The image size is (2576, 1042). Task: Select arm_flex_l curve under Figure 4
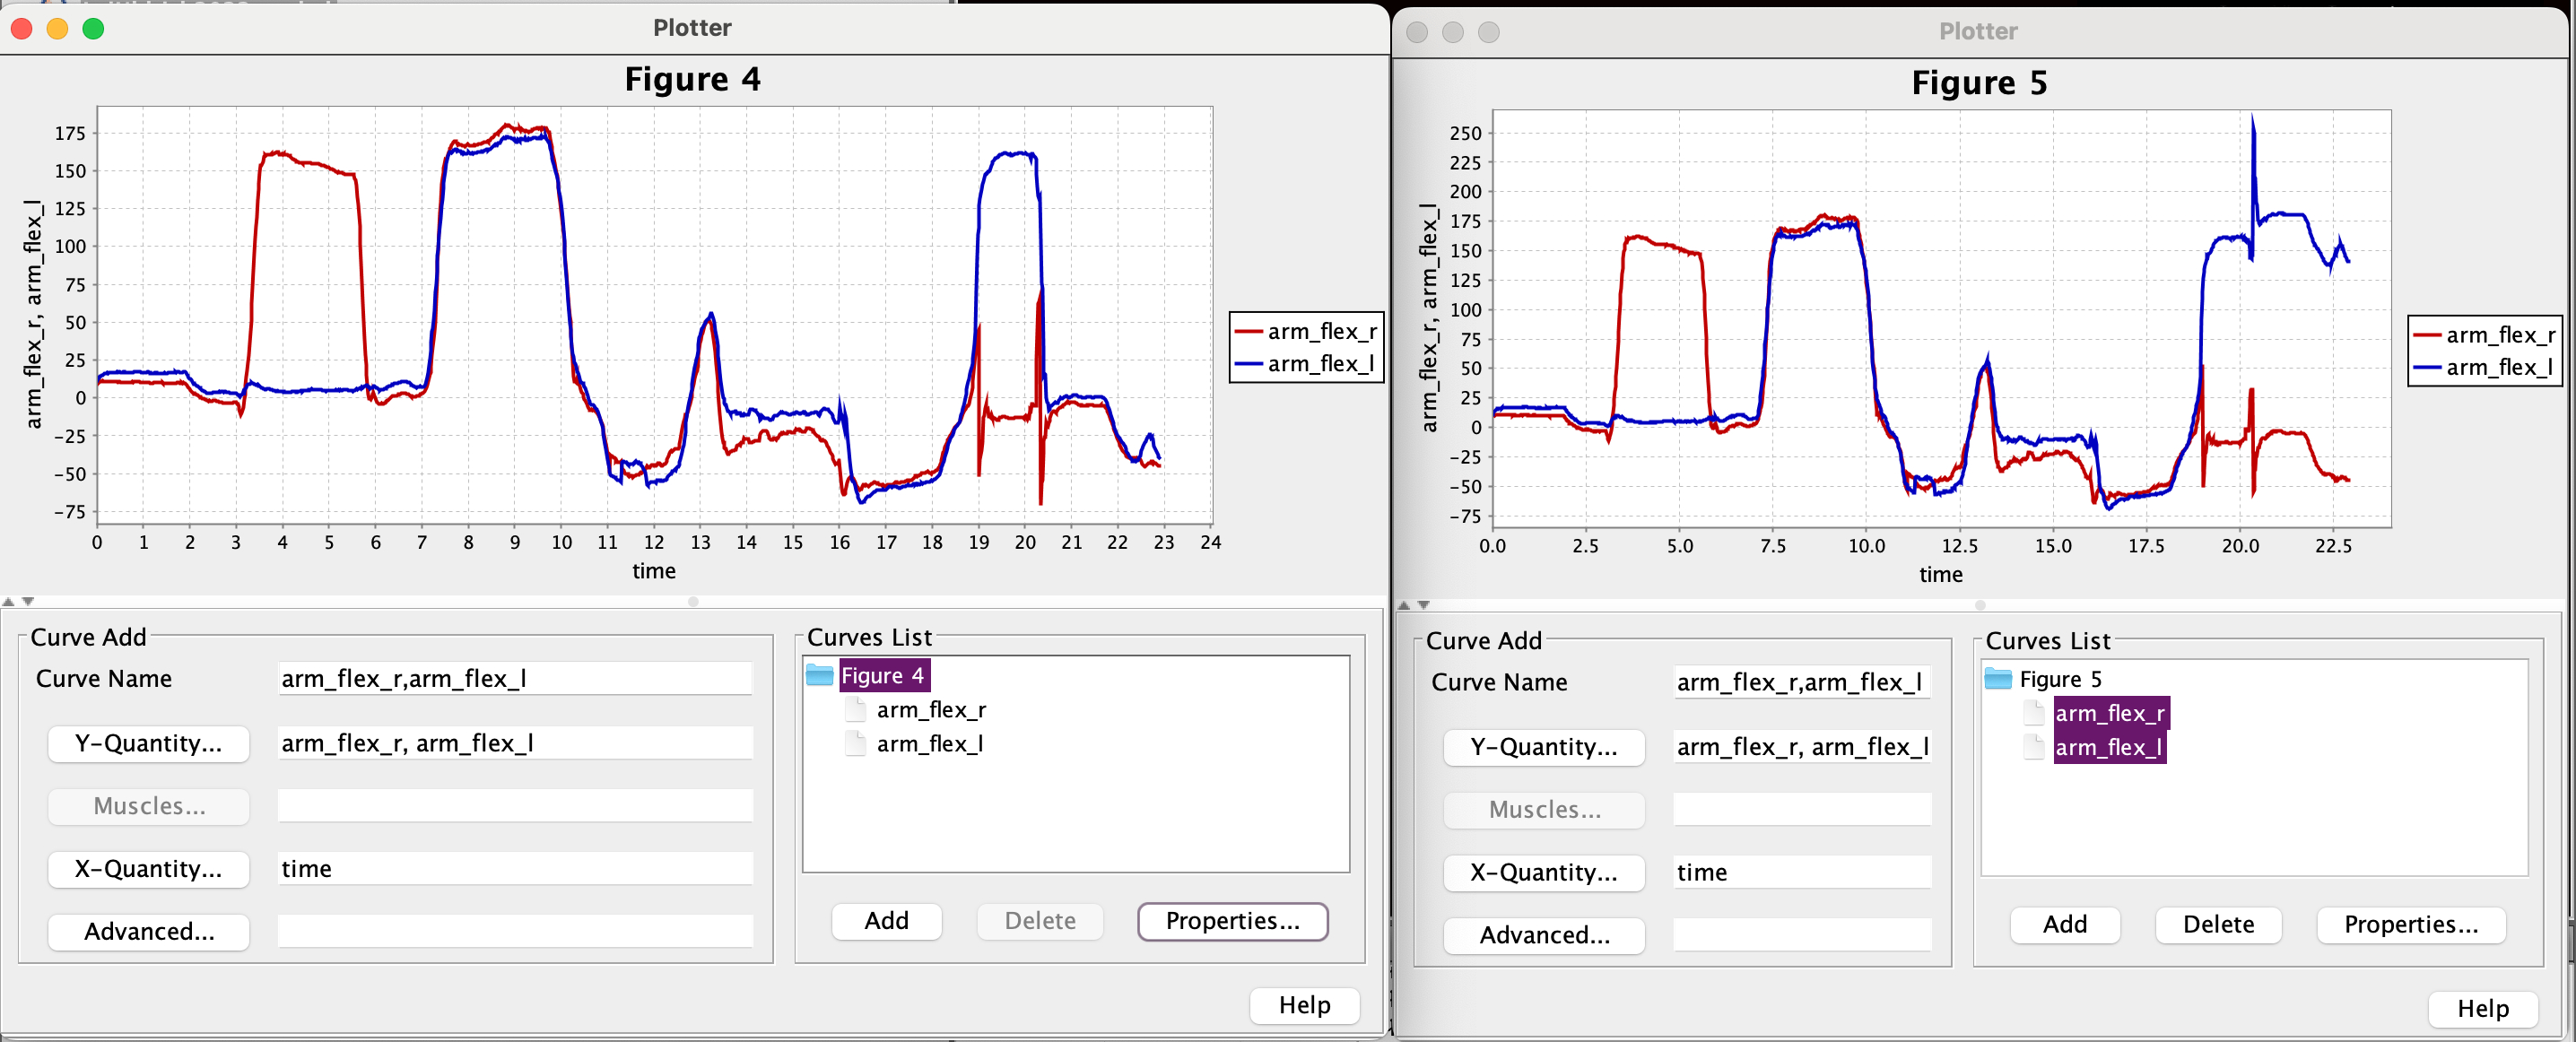930,744
